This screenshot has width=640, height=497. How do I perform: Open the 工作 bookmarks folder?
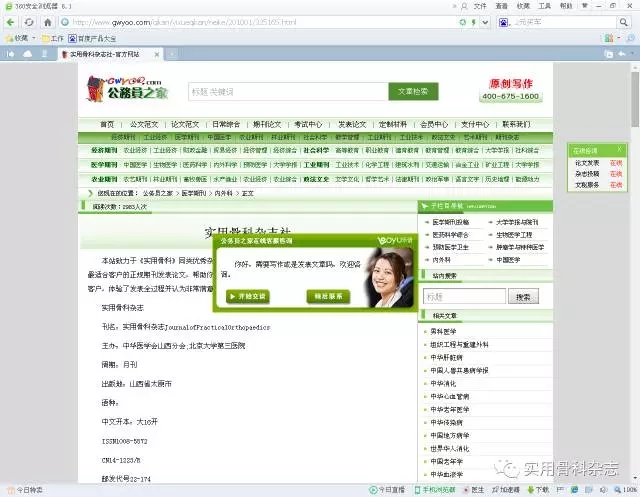(53, 38)
